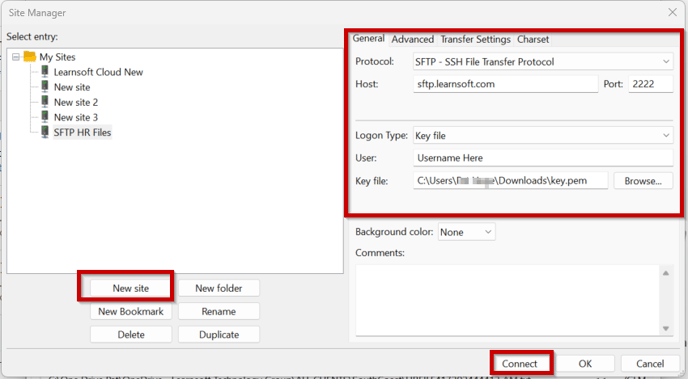This screenshot has width=688, height=379.
Task: Click the OK button
Action: (x=585, y=364)
